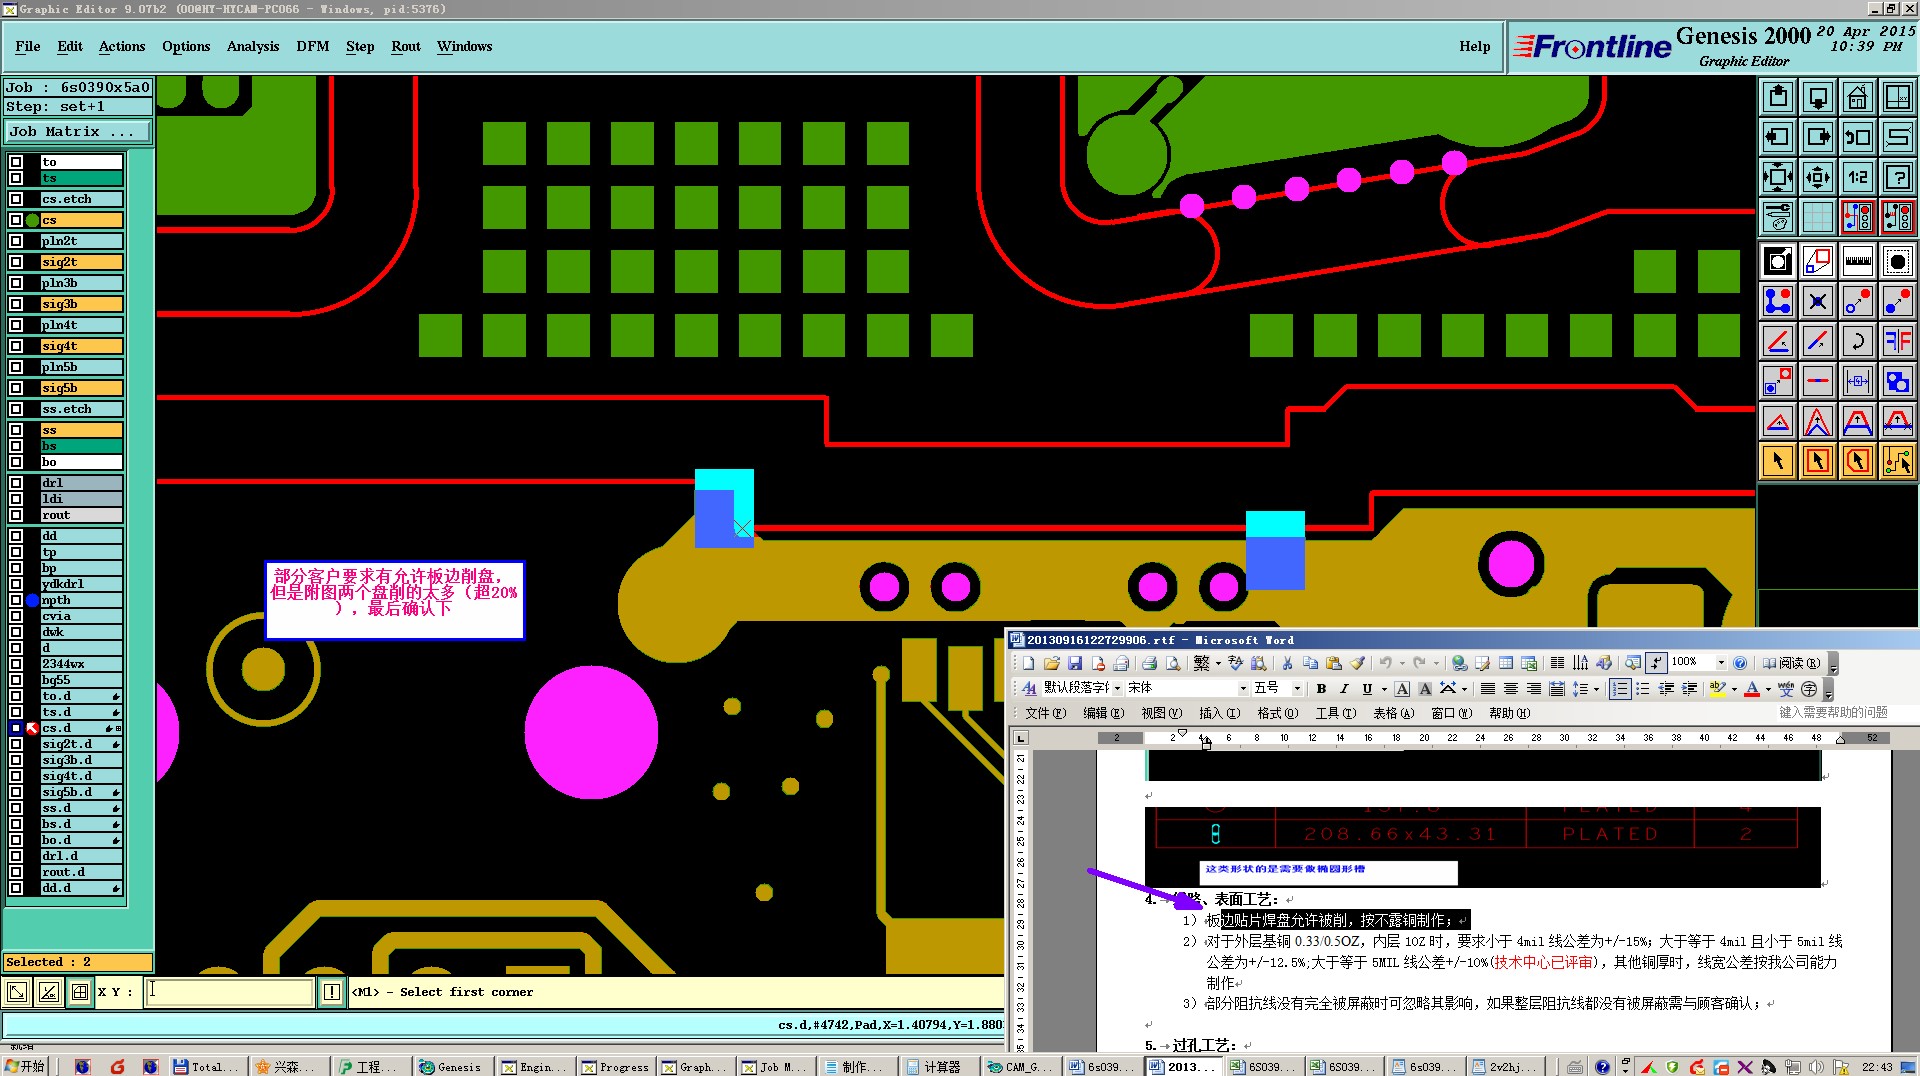Click the pan up arrow icon
This screenshot has height=1076, width=1920.
1778,97
